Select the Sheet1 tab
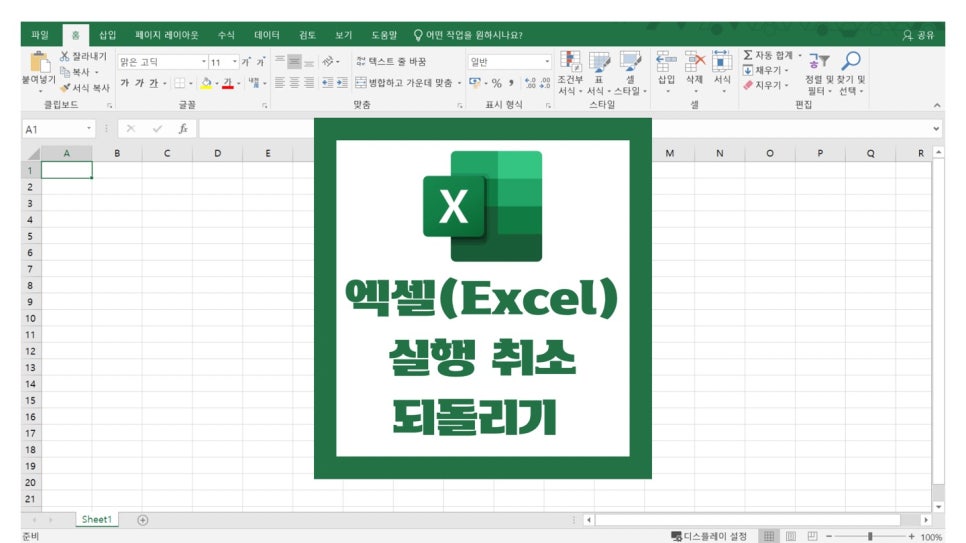Screen dimensions: 966x543 tap(97, 520)
